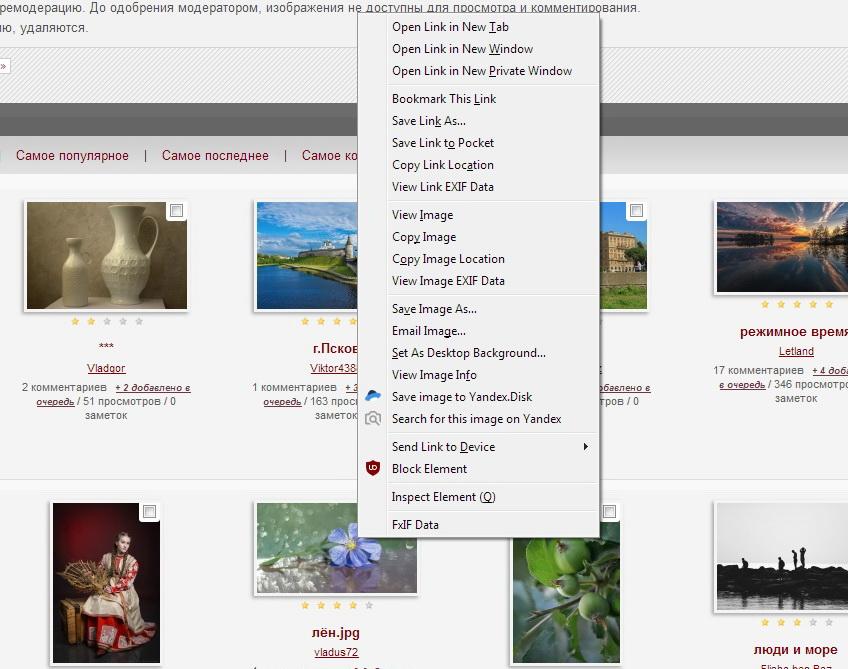
Task: Choose View Link EXIF Data
Action: point(479,187)
